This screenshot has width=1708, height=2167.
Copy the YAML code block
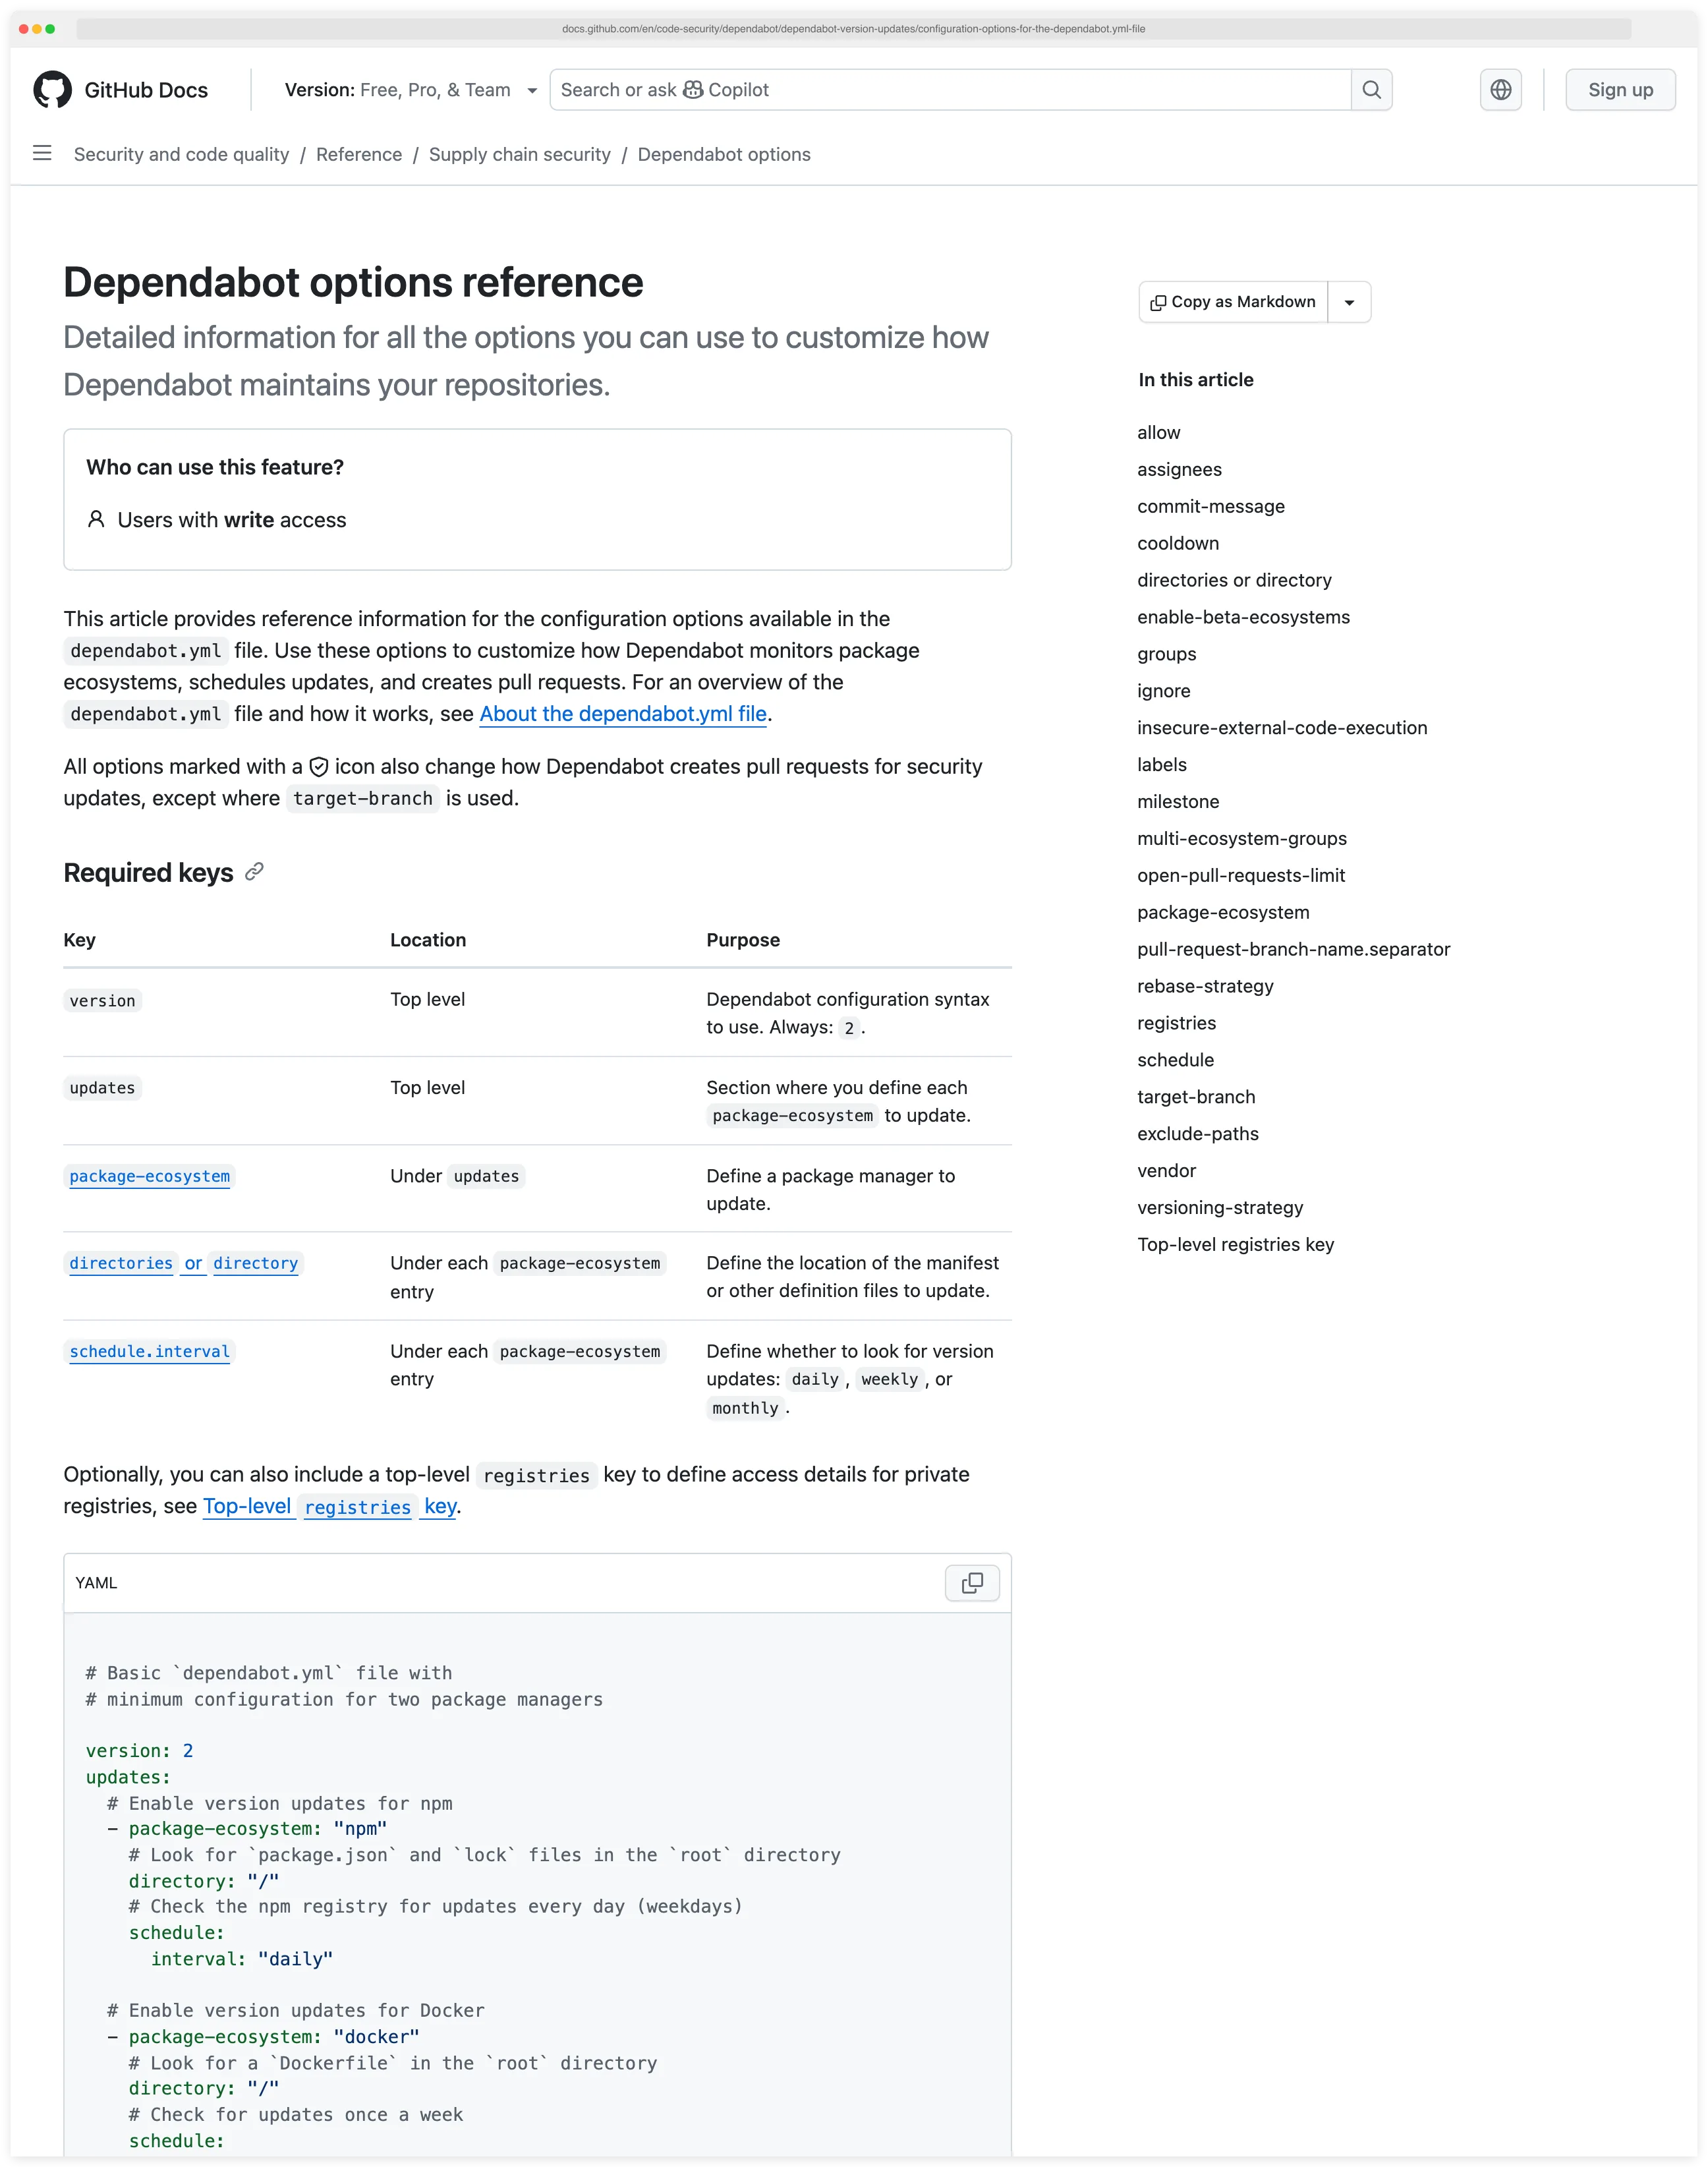[x=972, y=1583]
